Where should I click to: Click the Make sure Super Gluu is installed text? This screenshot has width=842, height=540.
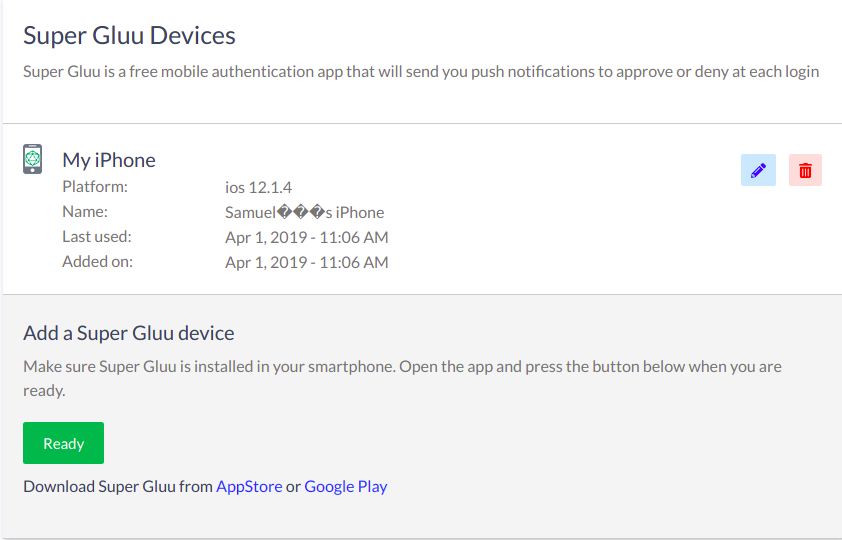(x=402, y=367)
